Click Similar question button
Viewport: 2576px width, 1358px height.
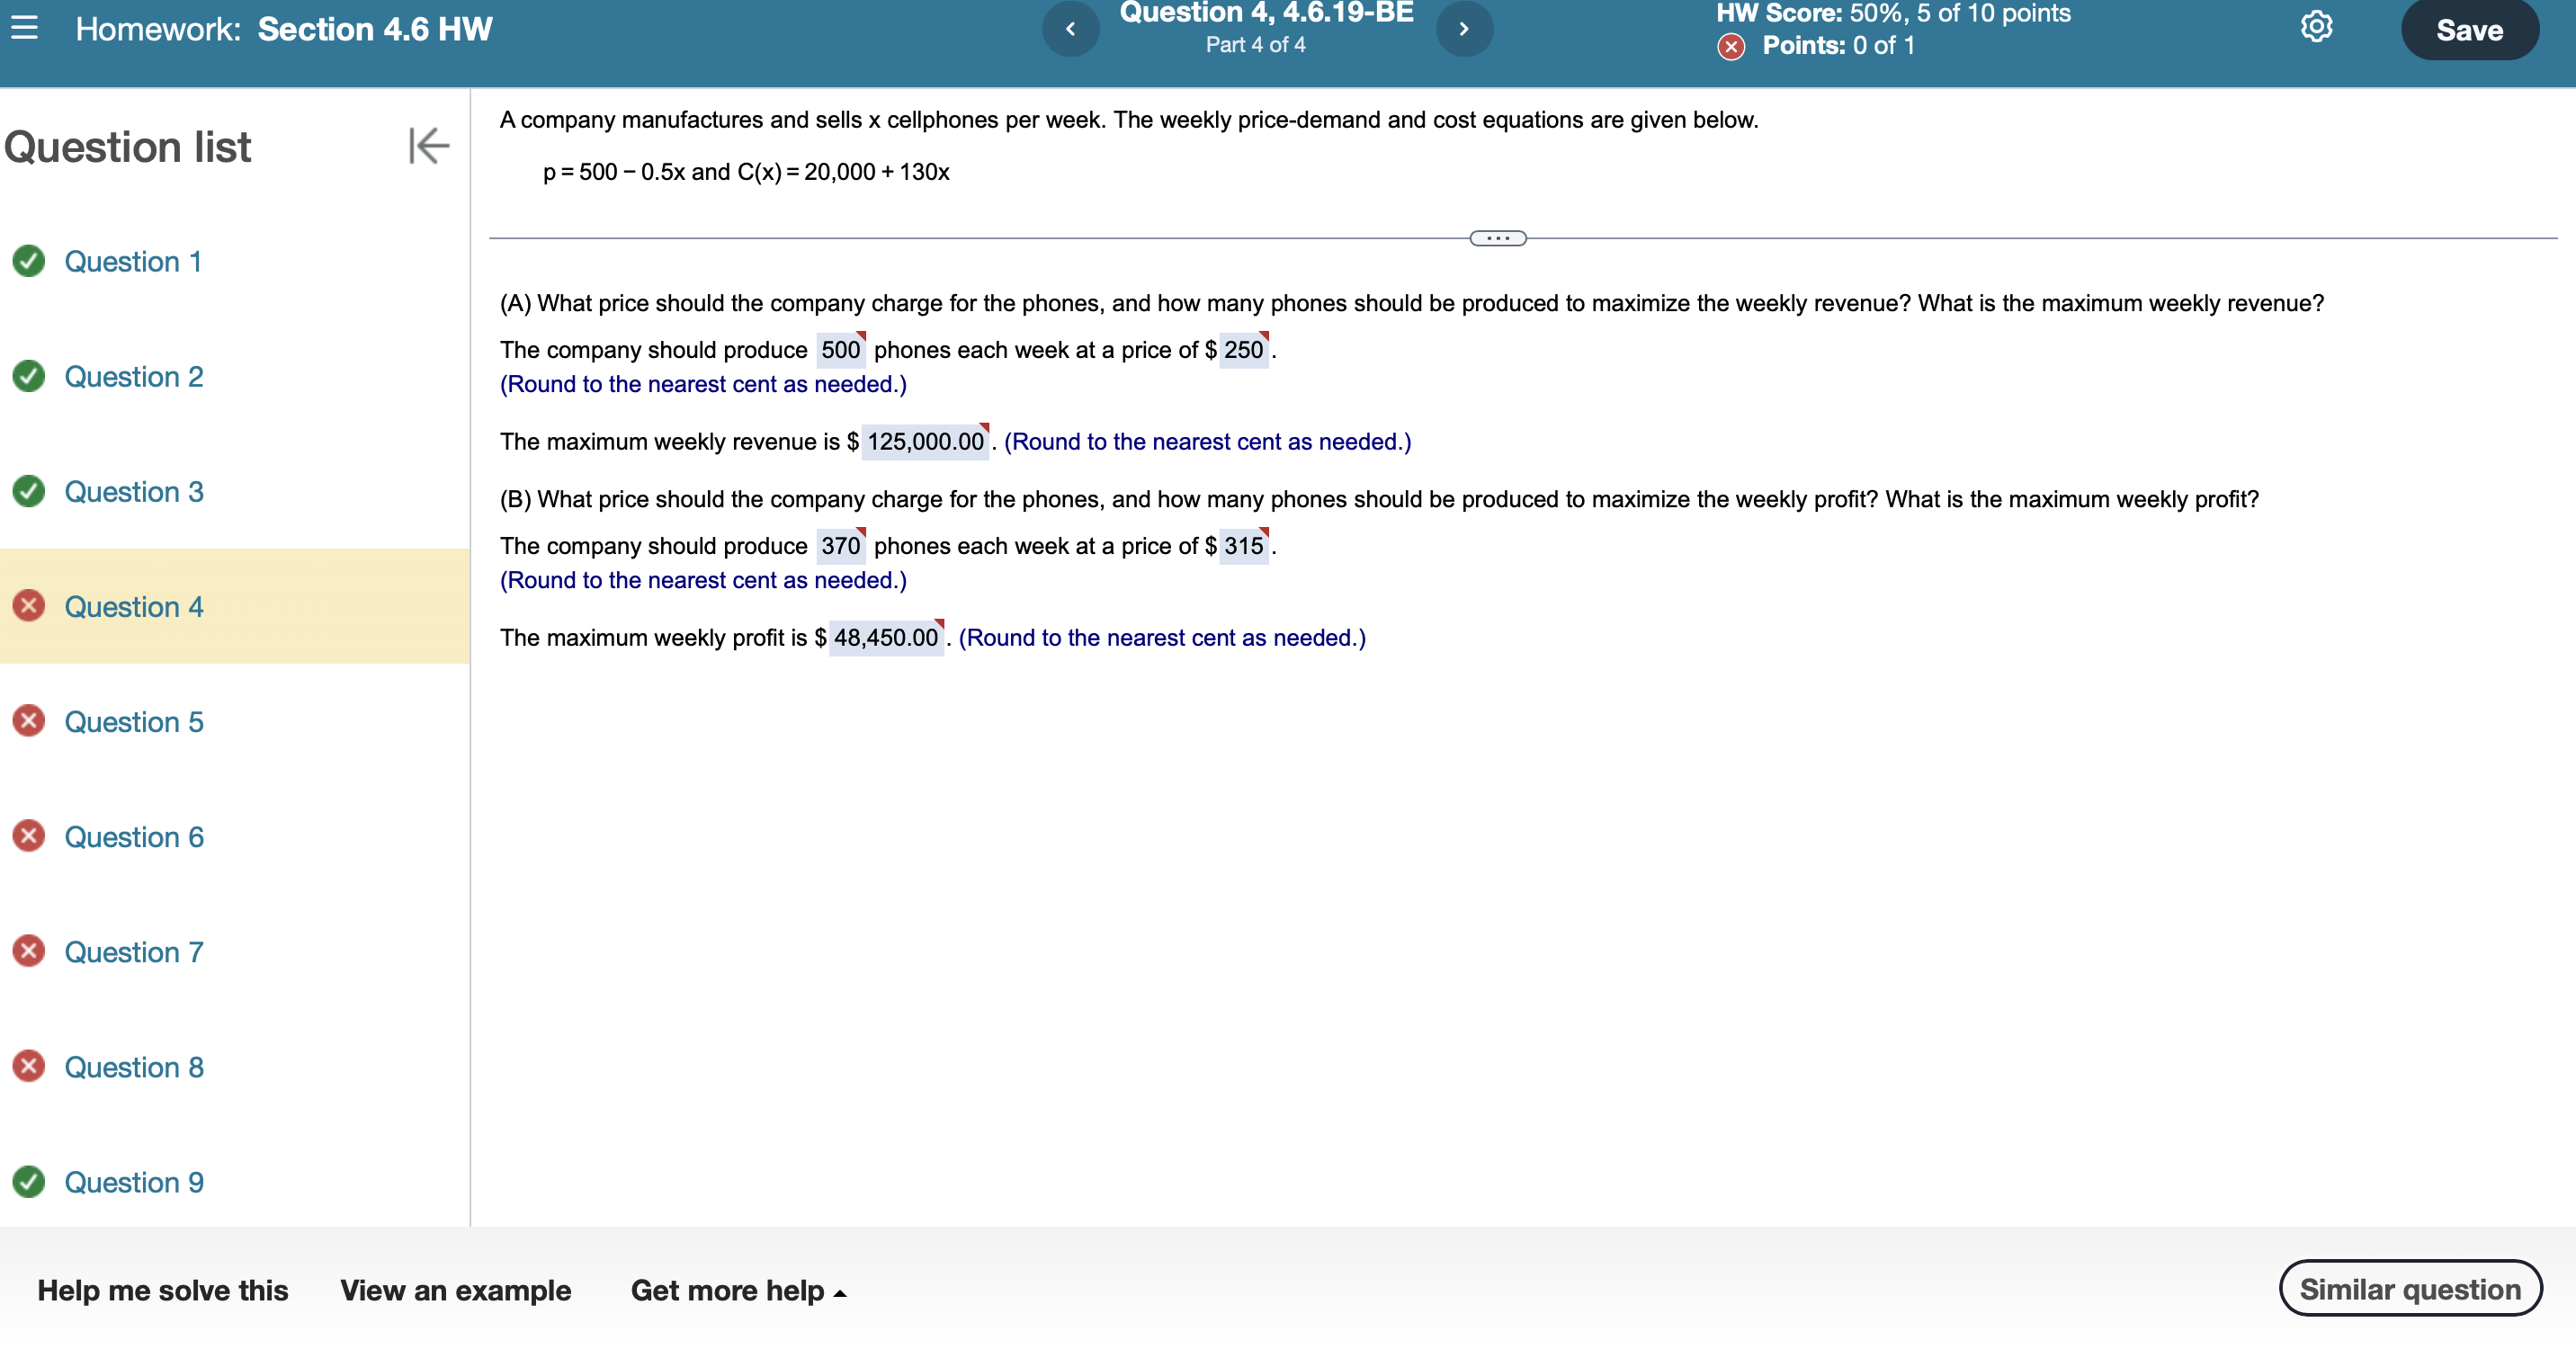(x=2409, y=1289)
